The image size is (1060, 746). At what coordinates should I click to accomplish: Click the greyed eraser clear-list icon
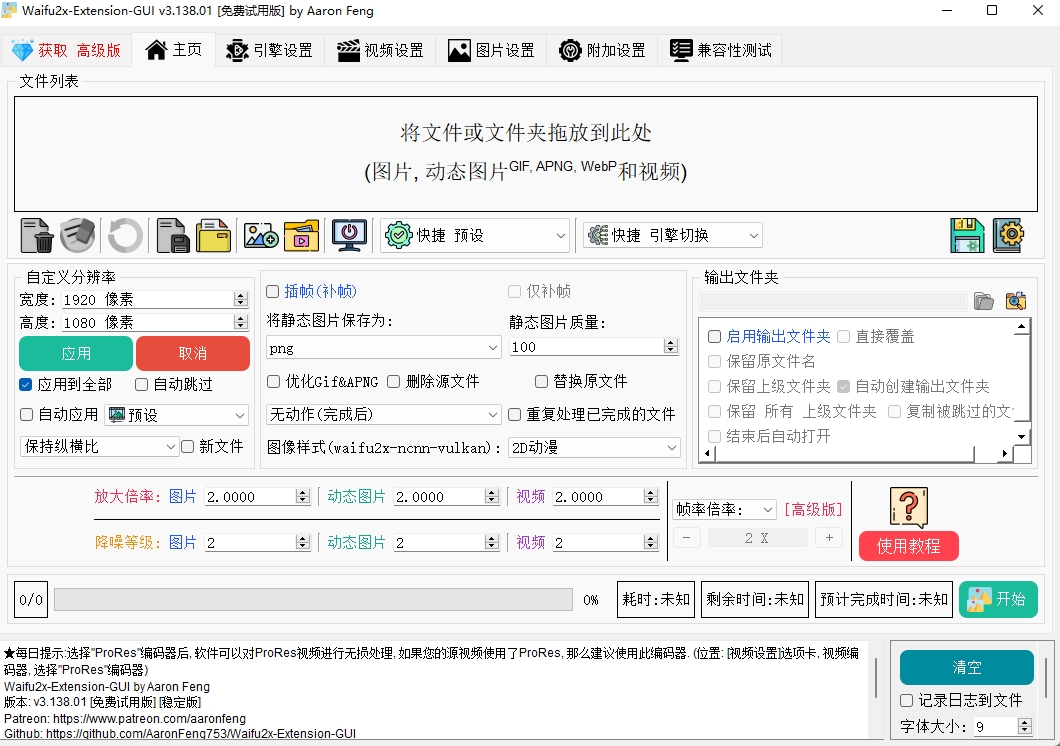(x=77, y=235)
